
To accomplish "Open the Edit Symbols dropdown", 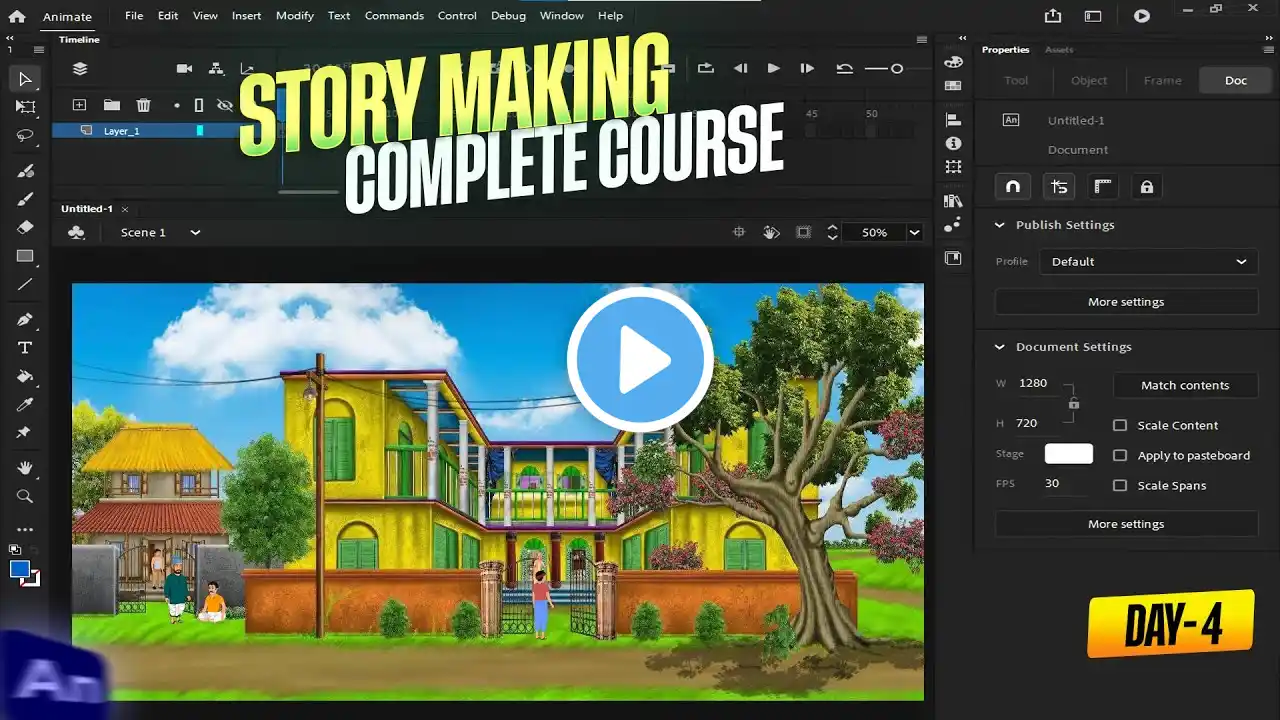I will point(76,232).
